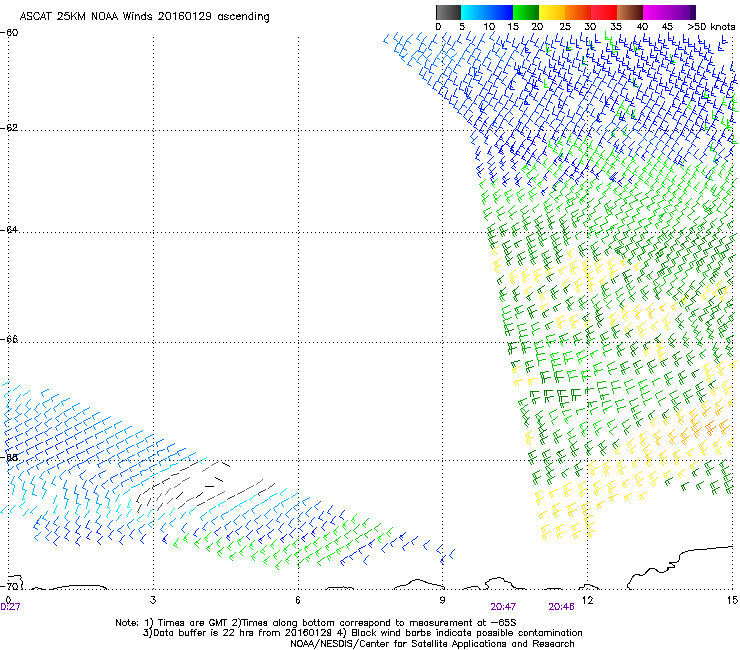Viewport: 740px width, 650px height.
Task: Click the -66 latitude axis label
Action: tap(9, 339)
